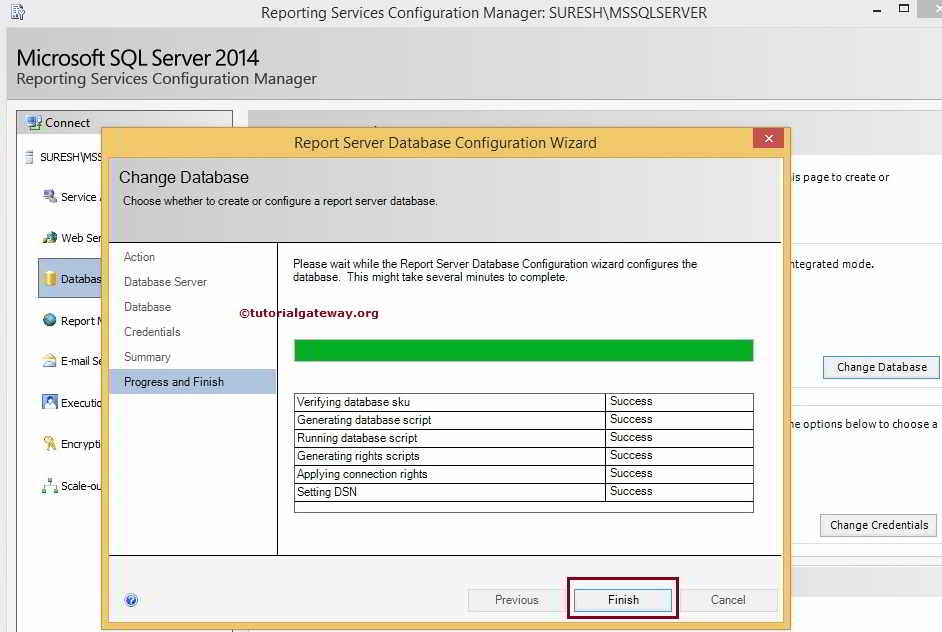Click the 'Setting DSN' row

[x=523, y=492]
